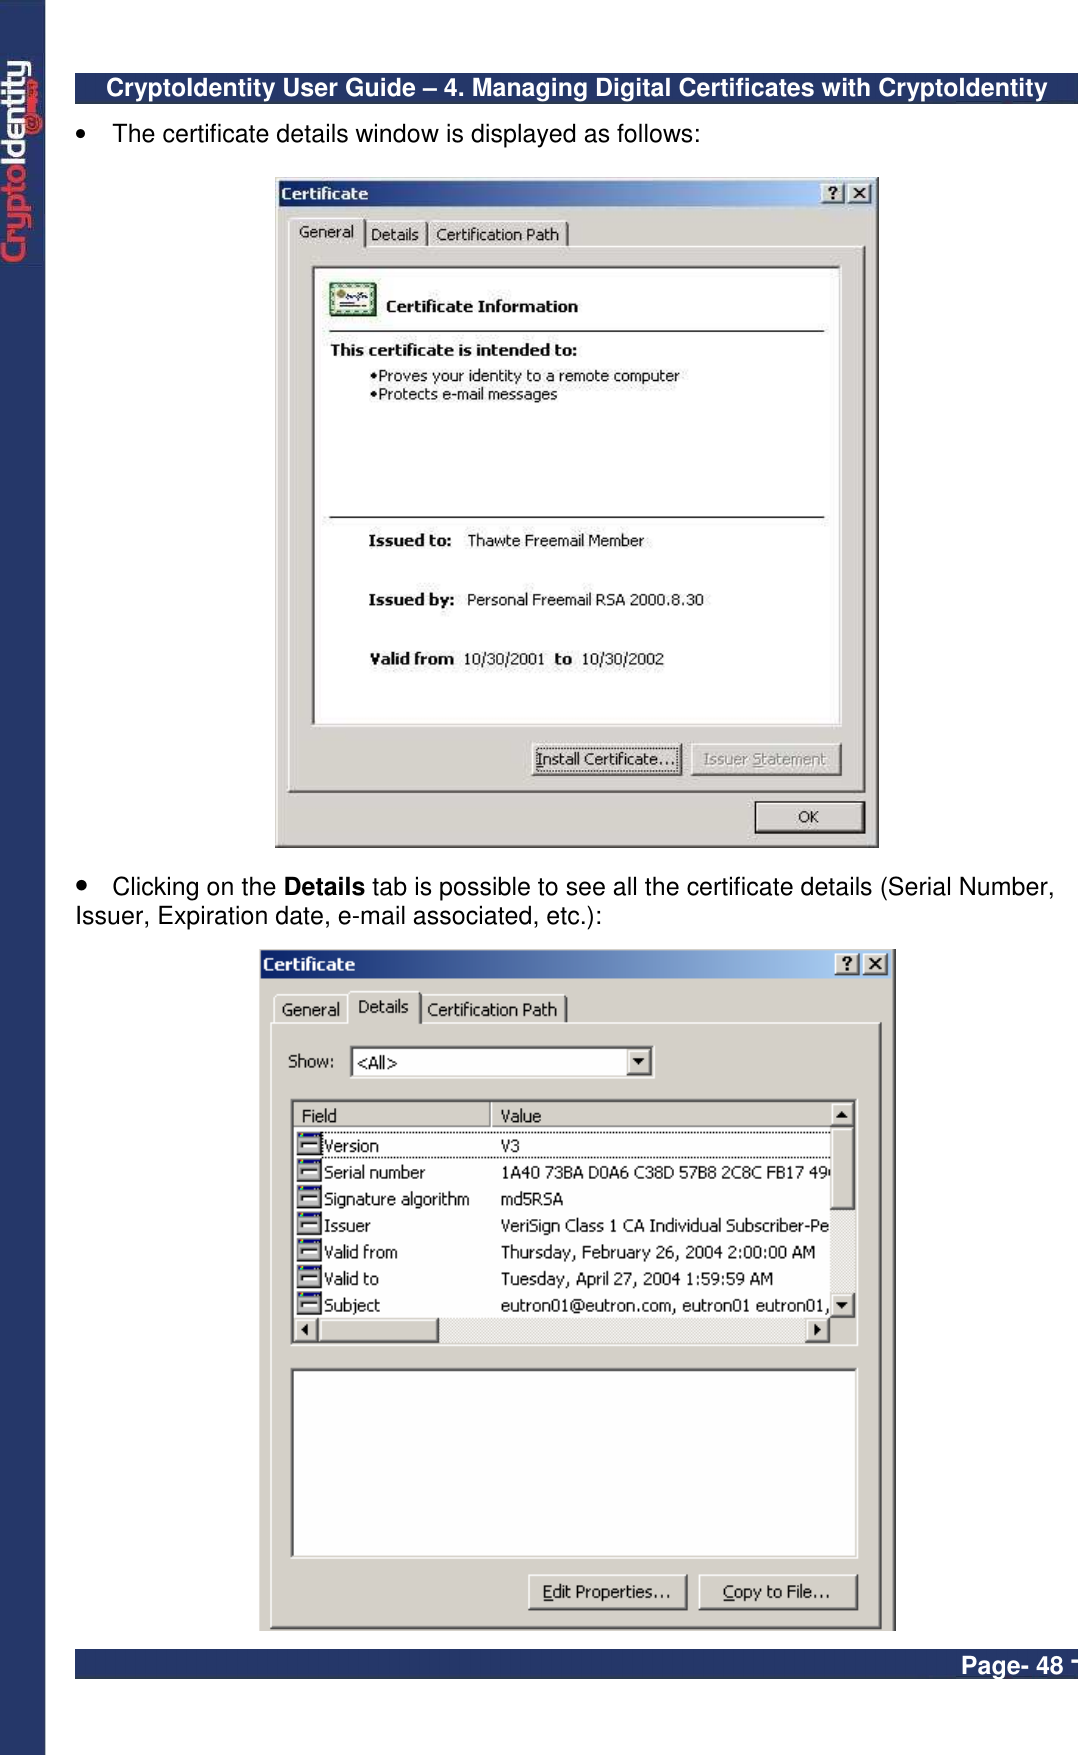
Task: Click the Subject field icon
Action: pos(309,1304)
